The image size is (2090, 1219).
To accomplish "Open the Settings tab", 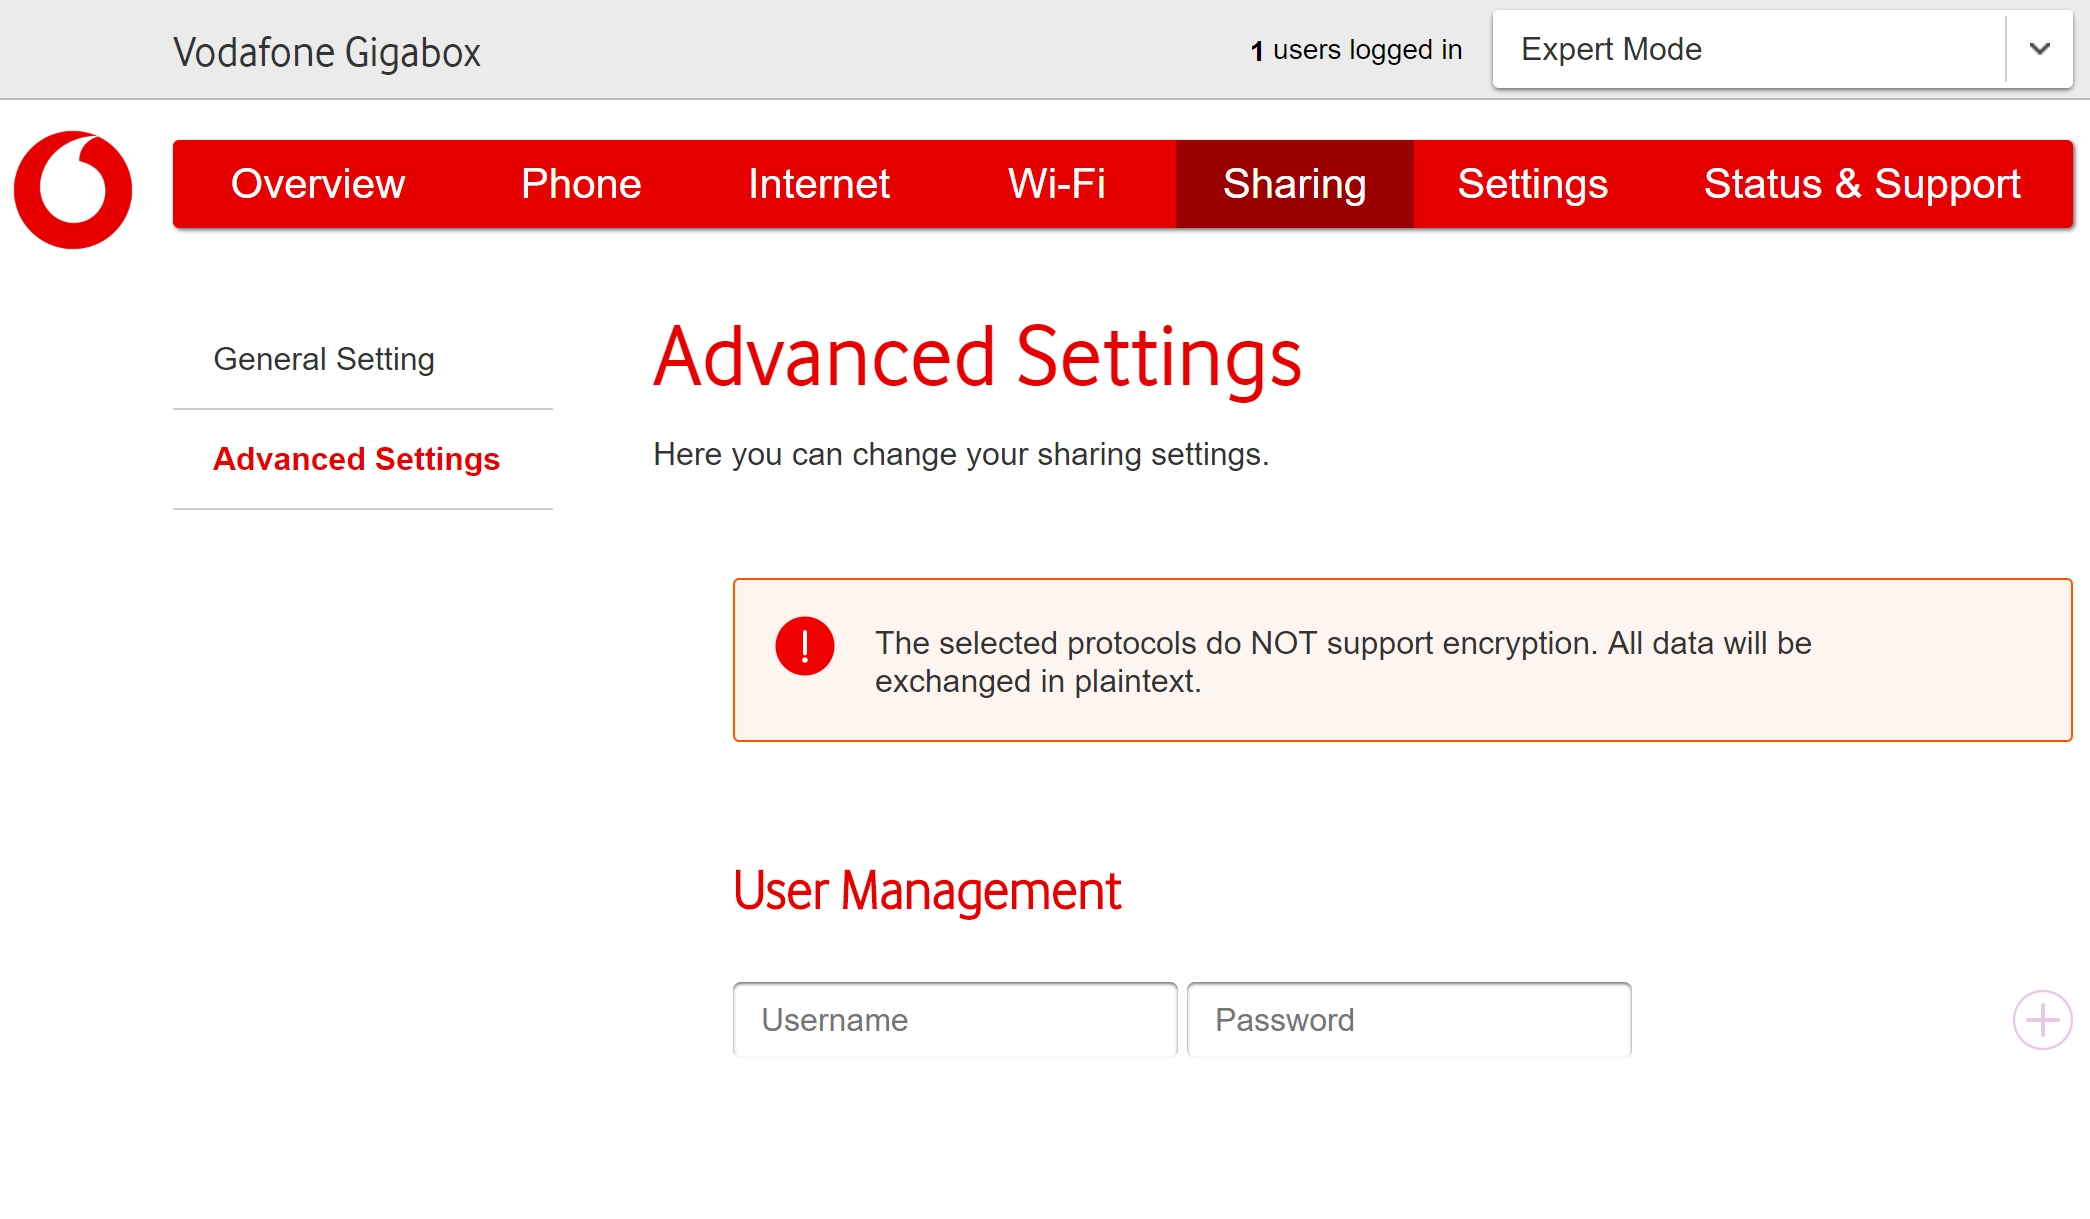I will tap(1533, 184).
